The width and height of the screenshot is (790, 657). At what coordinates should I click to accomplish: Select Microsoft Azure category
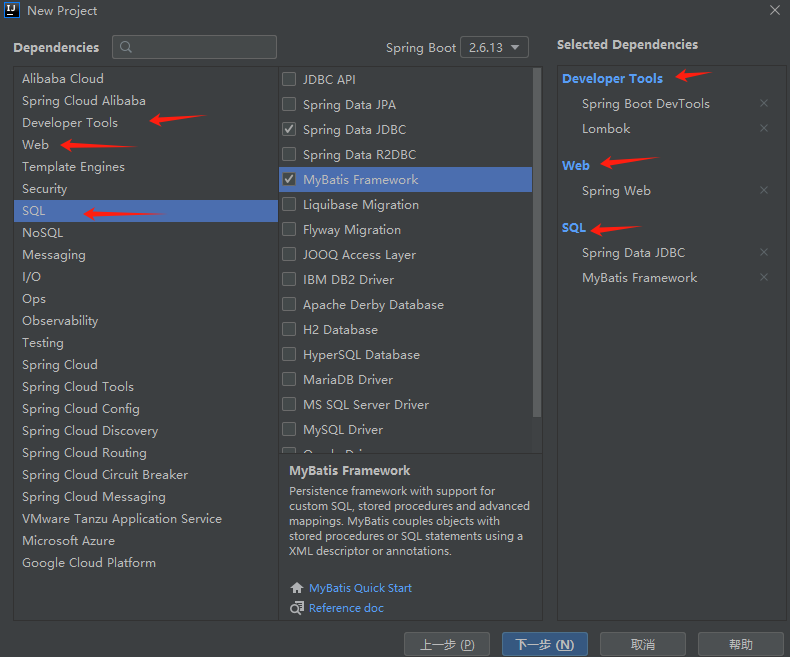(146, 541)
